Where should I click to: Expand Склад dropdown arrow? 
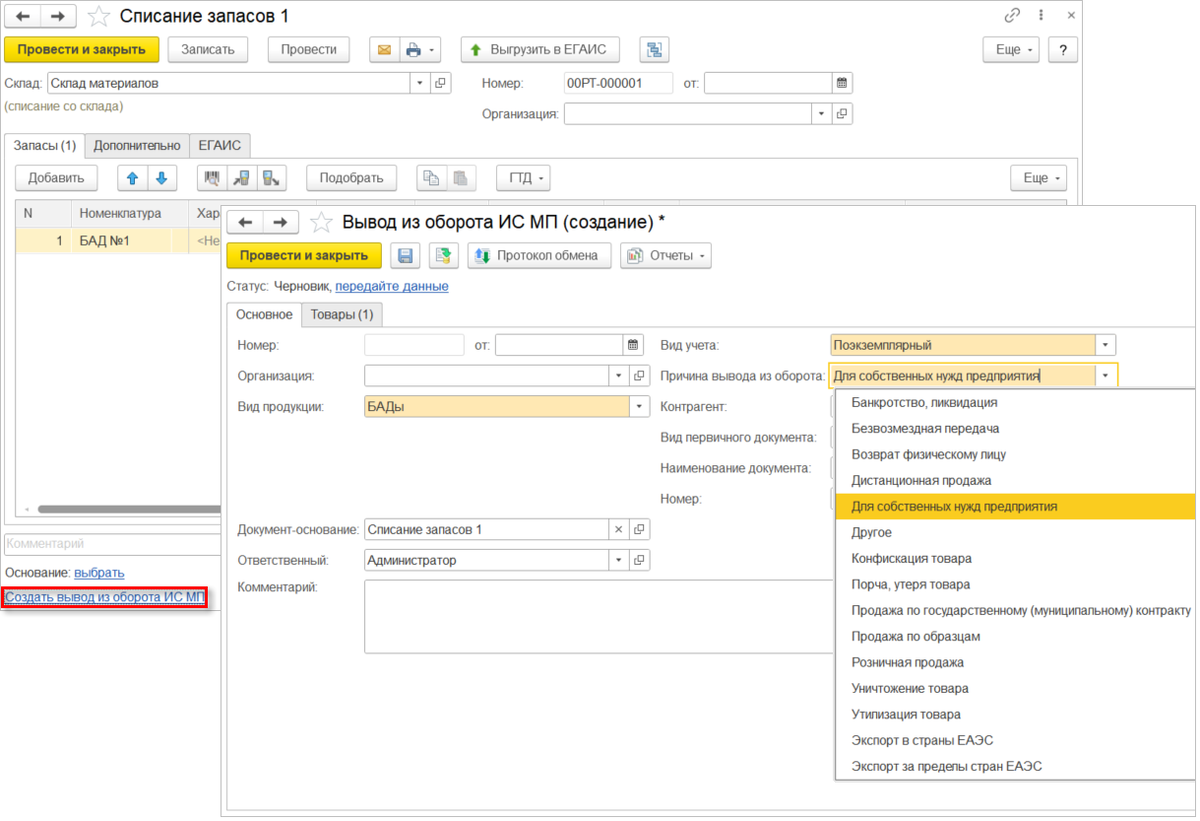pos(420,84)
